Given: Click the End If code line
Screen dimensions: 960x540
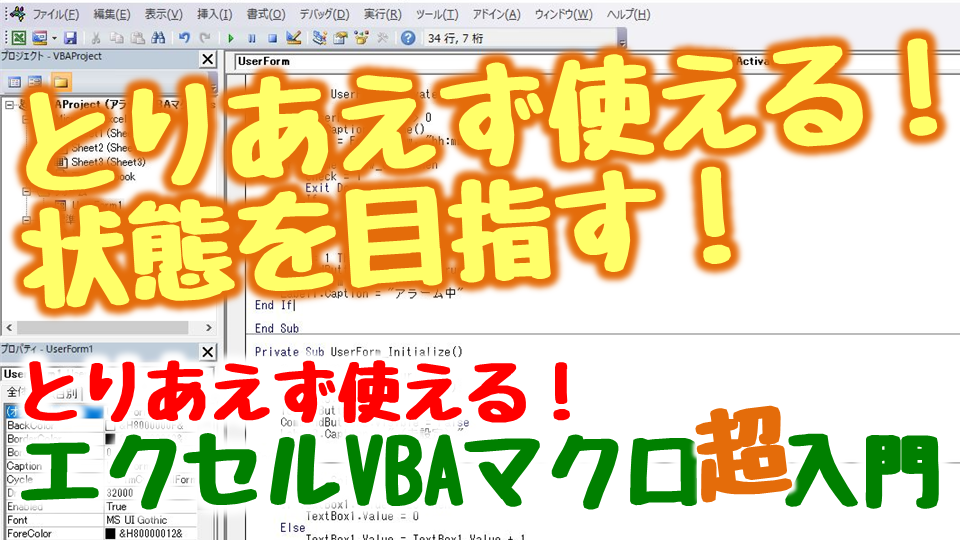Looking at the screenshot, I should [x=274, y=305].
